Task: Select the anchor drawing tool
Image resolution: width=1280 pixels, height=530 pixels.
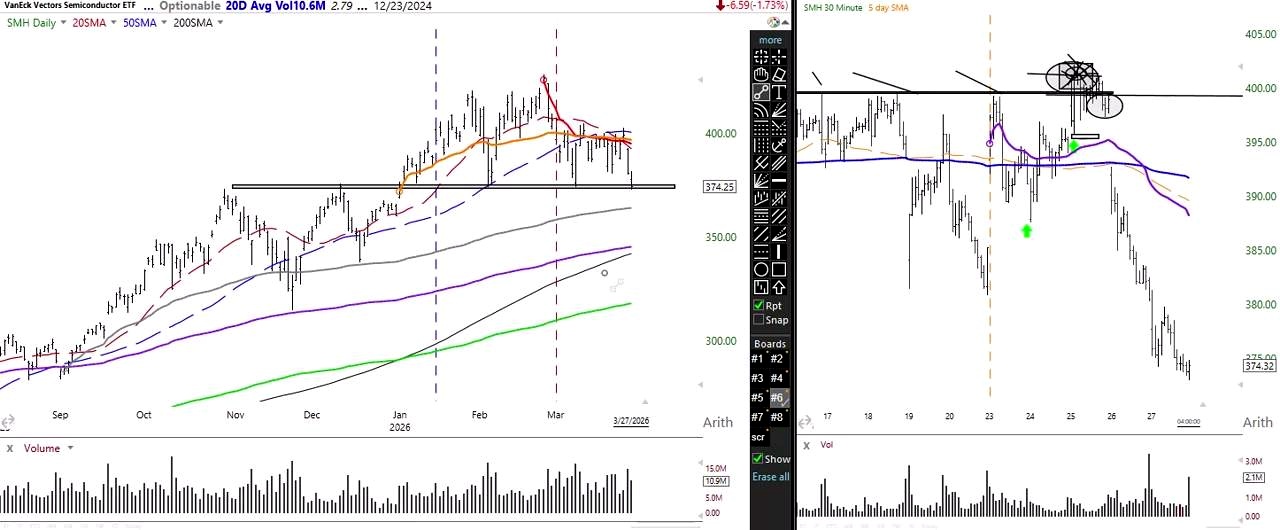Action: click(778, 145)
